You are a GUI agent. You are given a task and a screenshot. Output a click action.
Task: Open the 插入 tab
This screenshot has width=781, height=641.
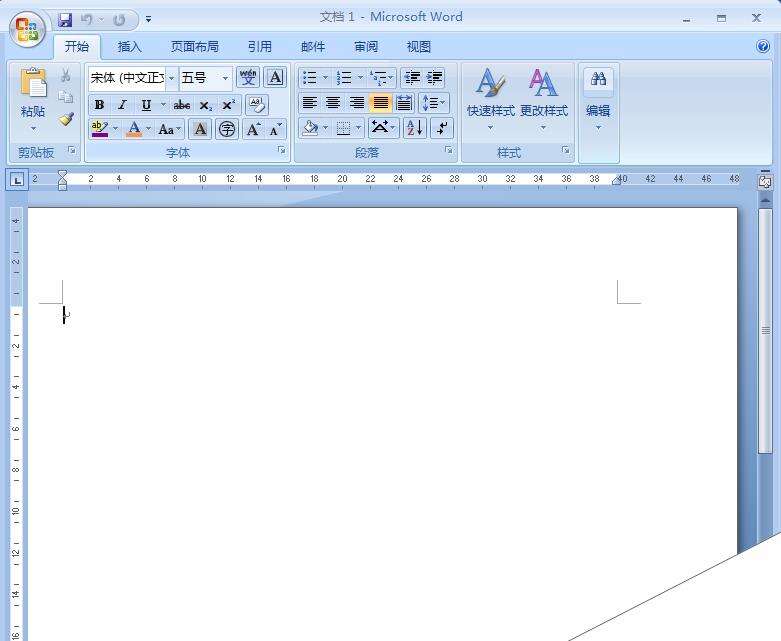click(x=130, y=47)
